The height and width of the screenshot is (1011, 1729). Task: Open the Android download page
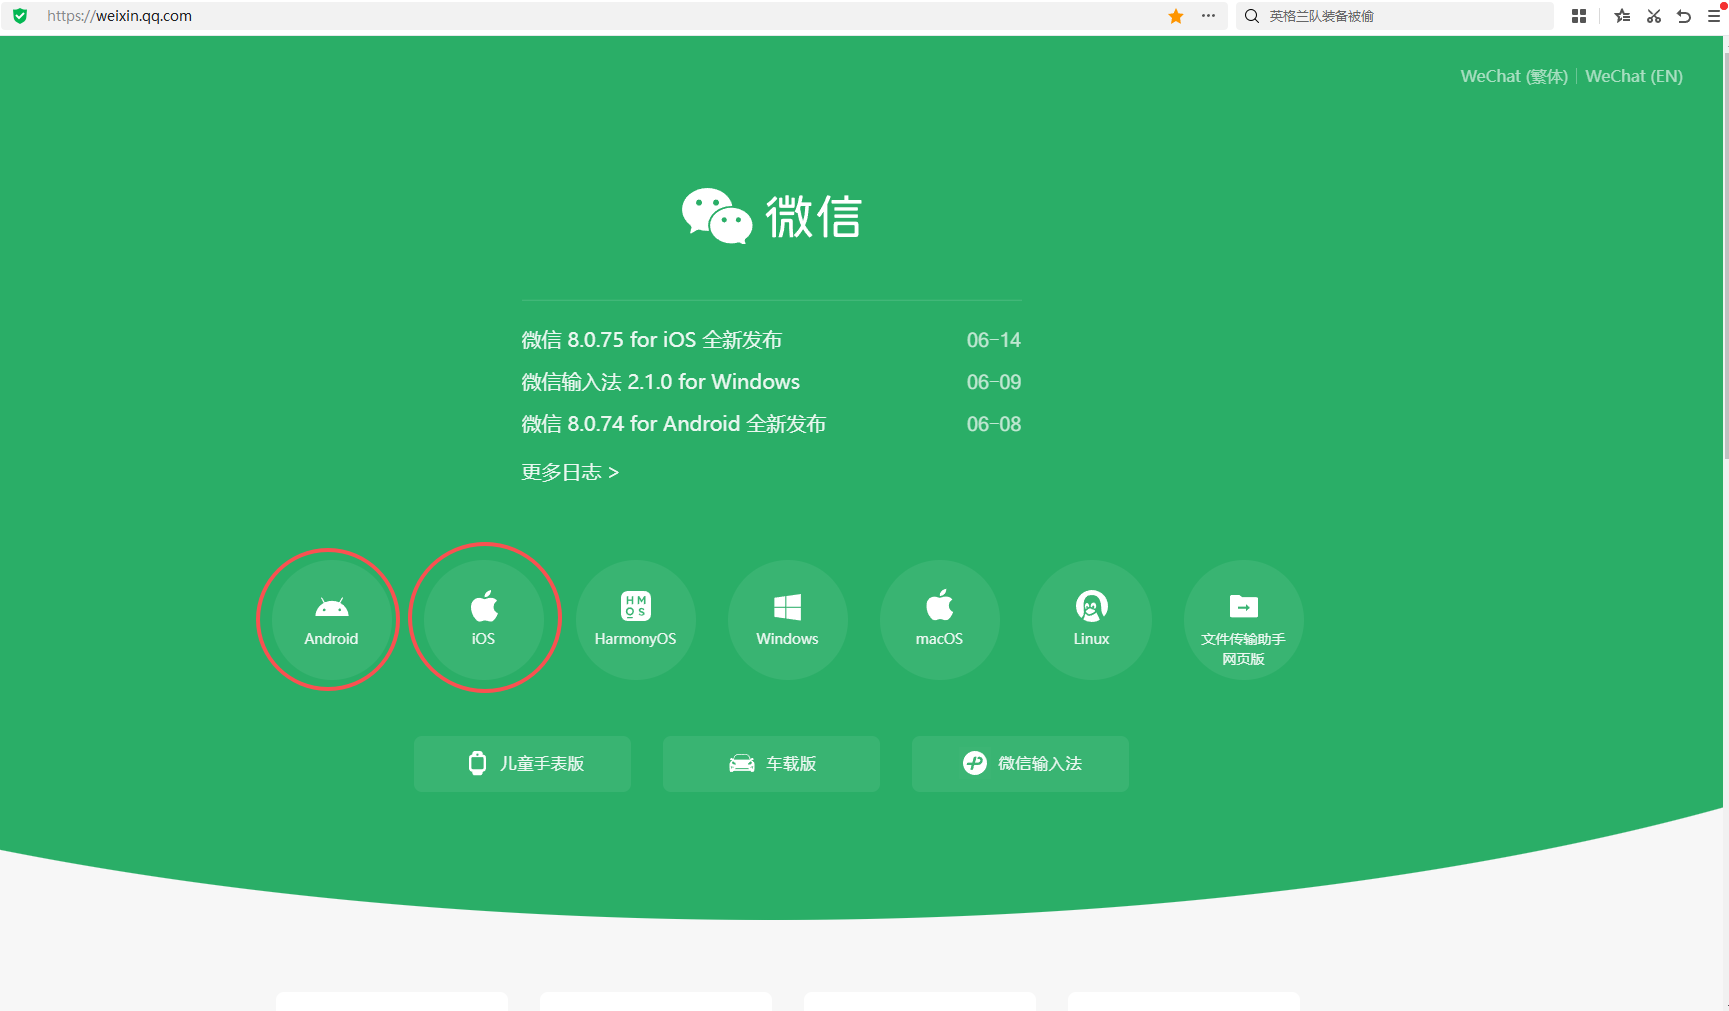pyautogui.click(x=331, y=620)
